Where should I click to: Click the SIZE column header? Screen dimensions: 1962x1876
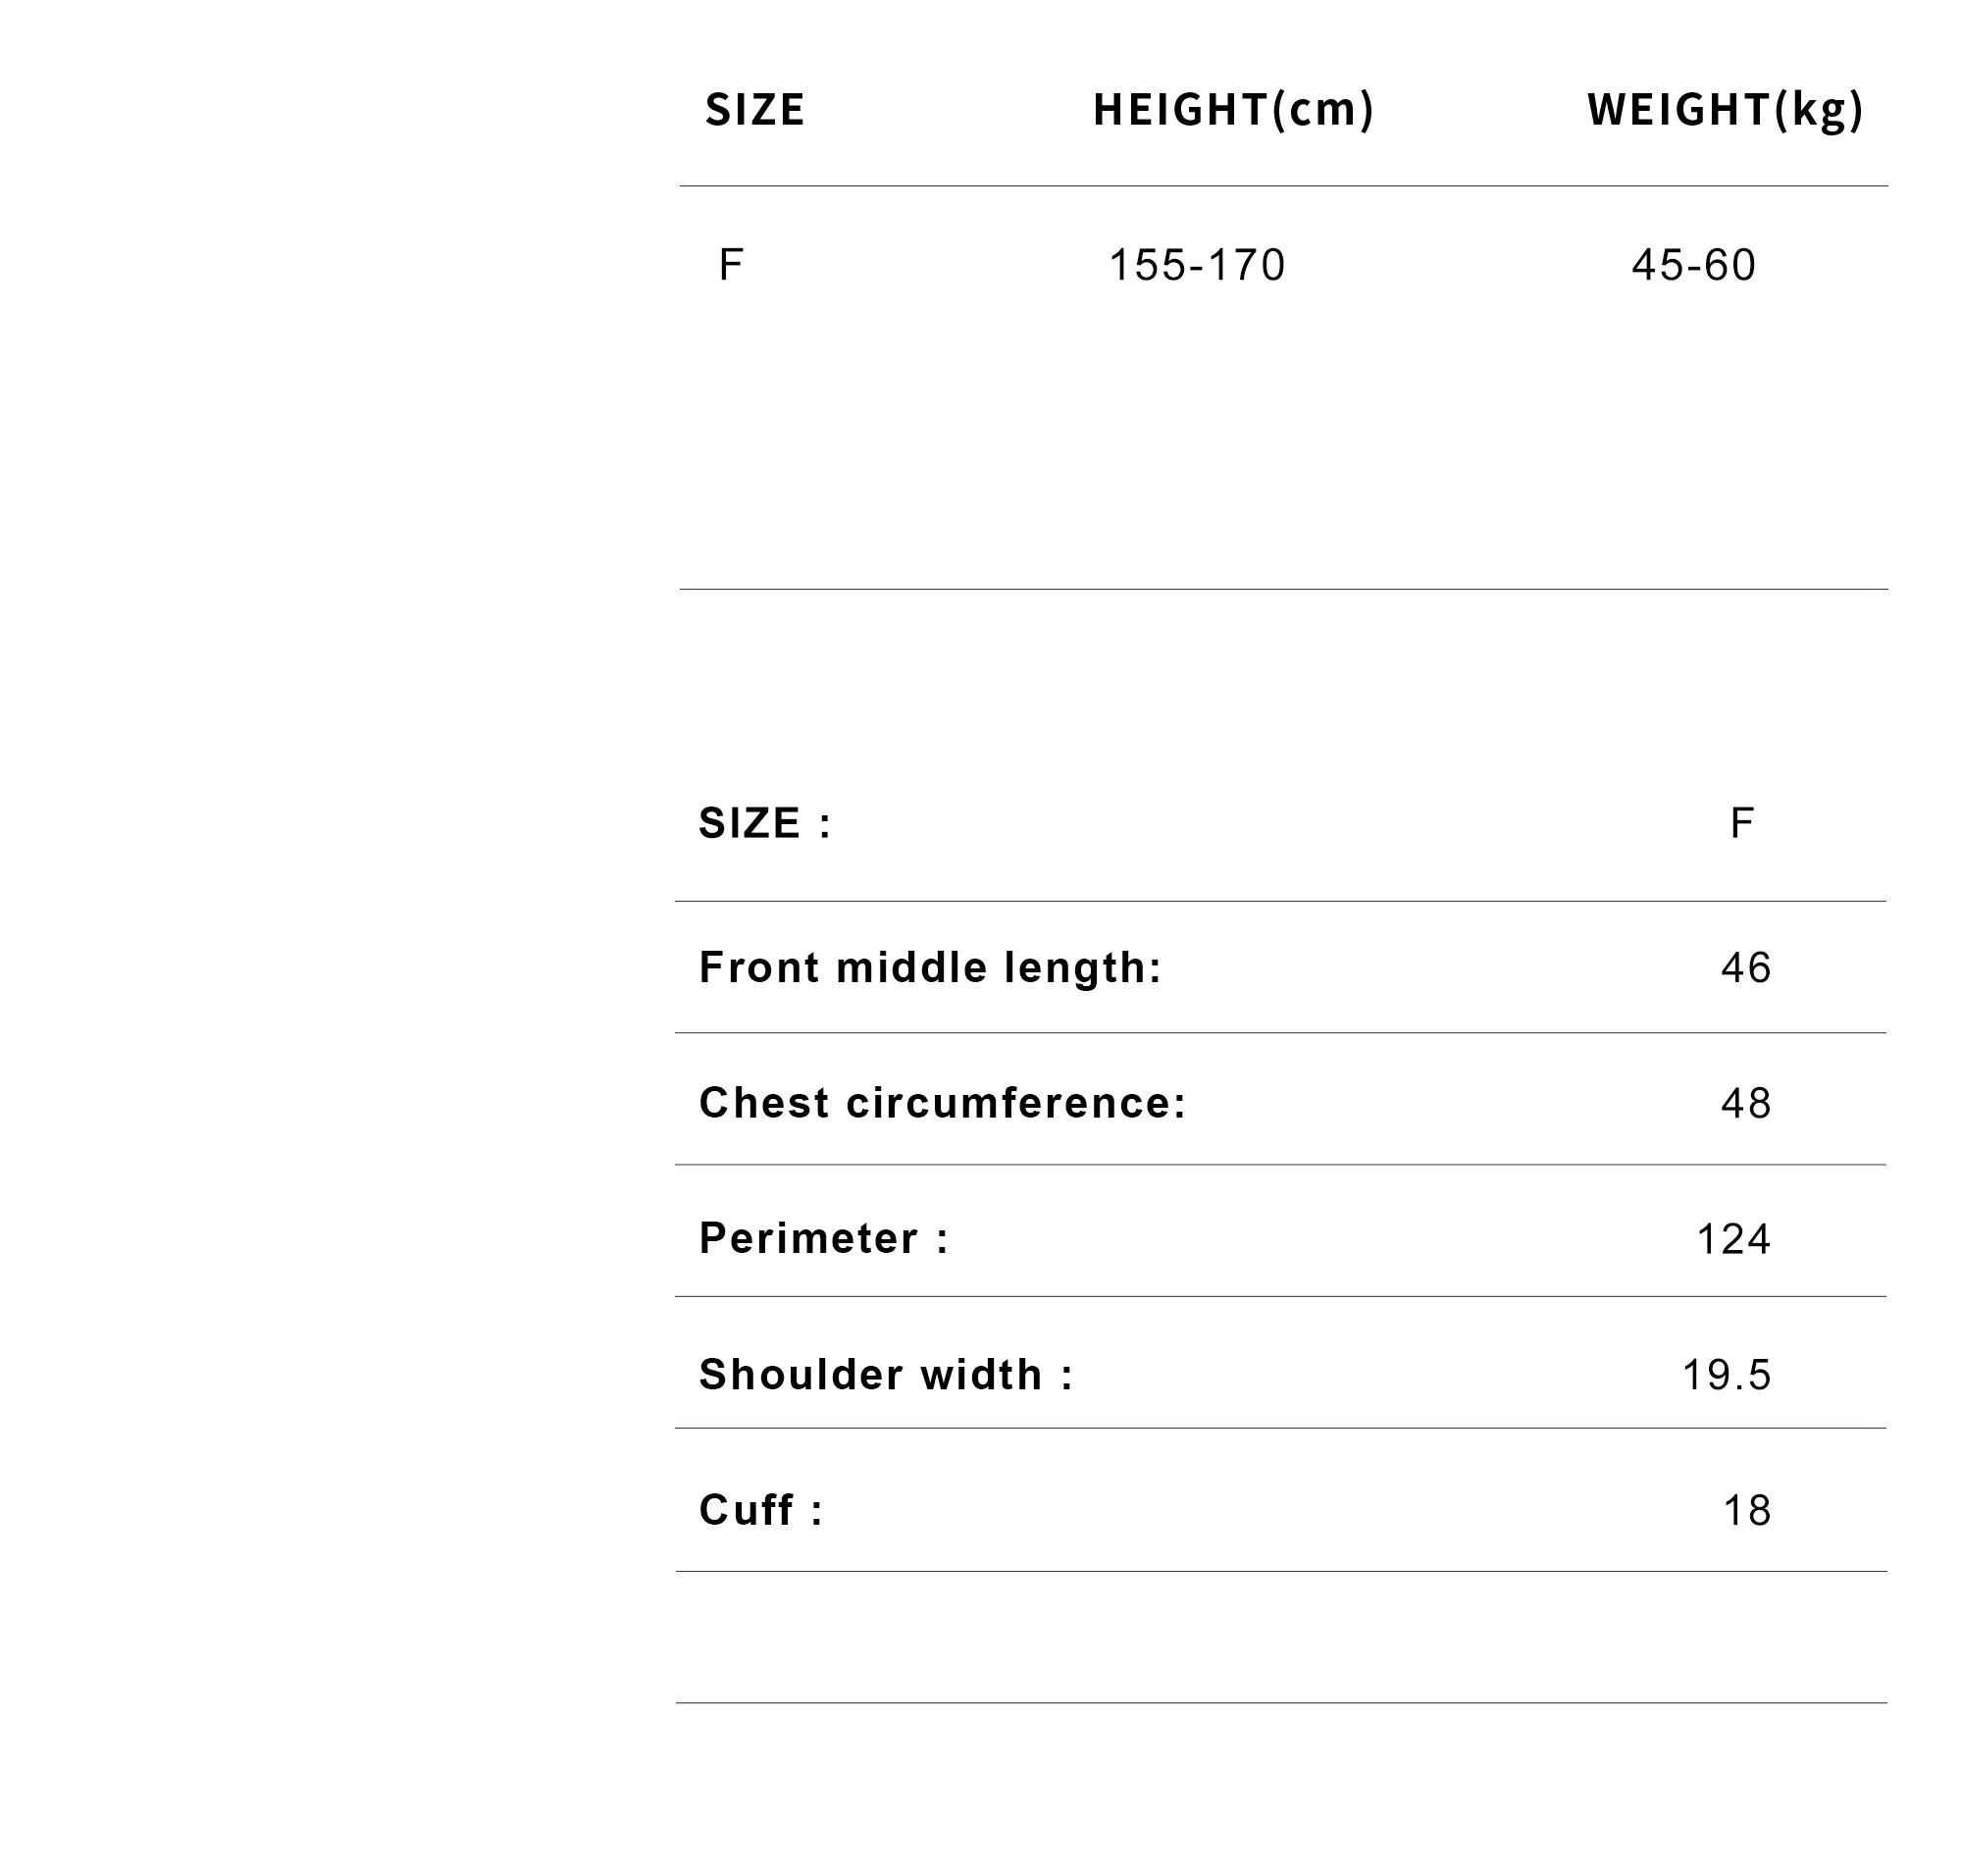[x=754, y=110]
